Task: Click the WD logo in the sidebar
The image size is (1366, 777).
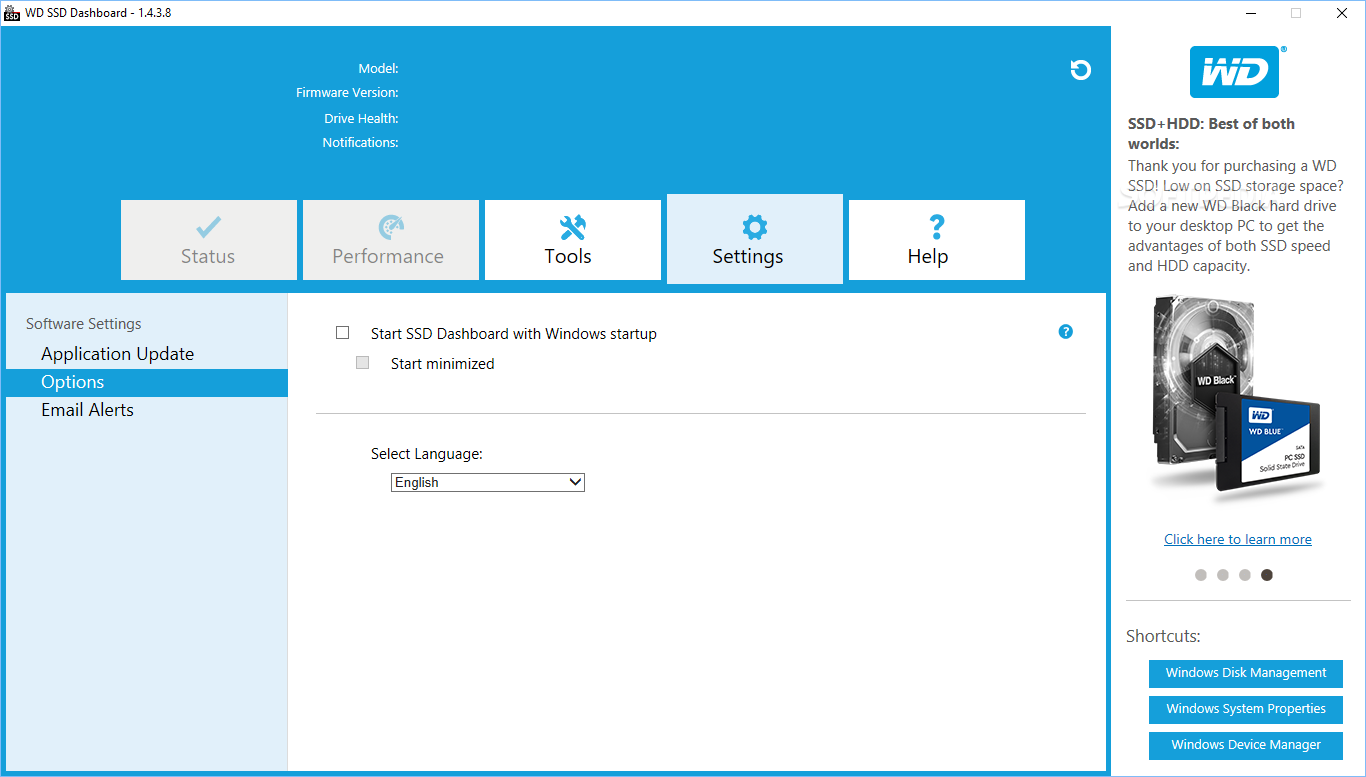Action: click(1238, 71)
